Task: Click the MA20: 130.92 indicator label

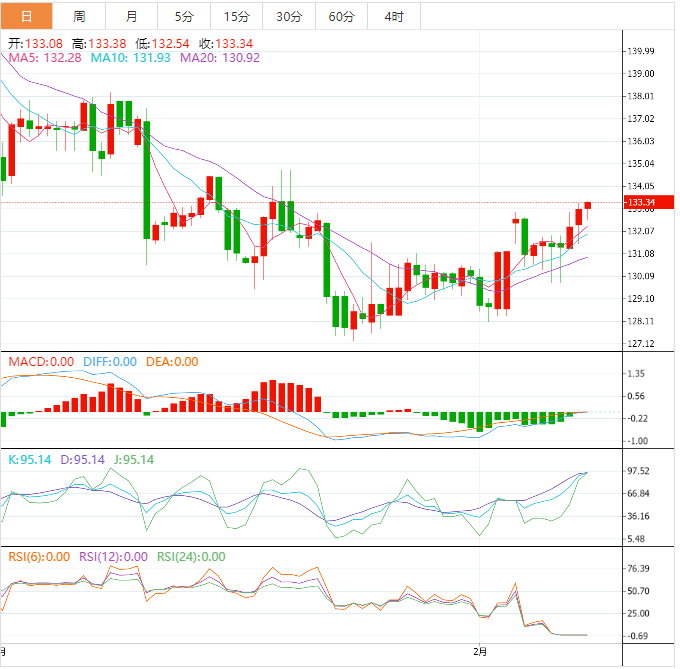Action: [x=220, y=58]
